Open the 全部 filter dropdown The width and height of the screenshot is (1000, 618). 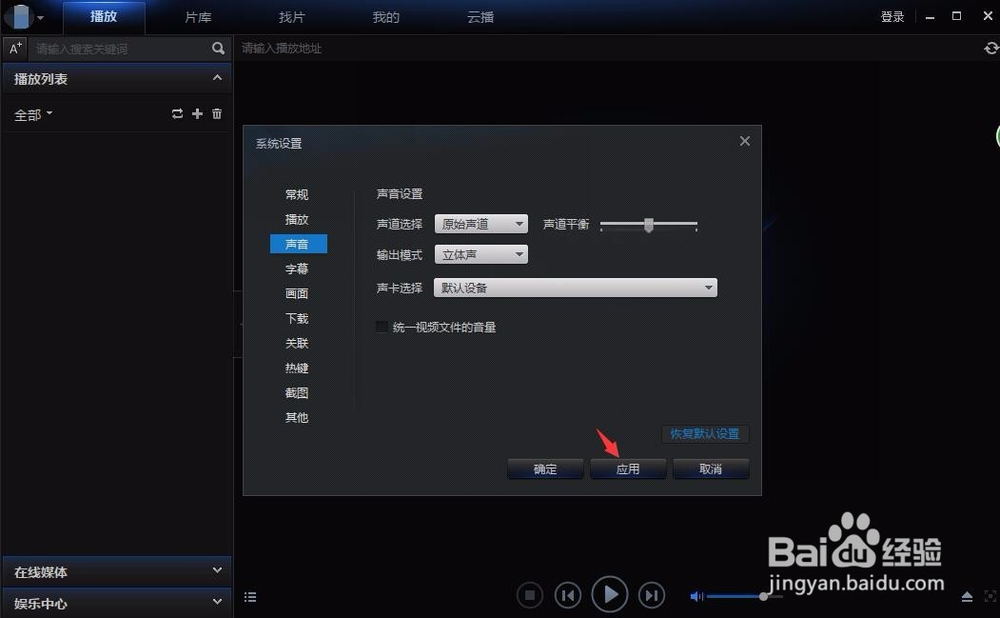[33, 115]
